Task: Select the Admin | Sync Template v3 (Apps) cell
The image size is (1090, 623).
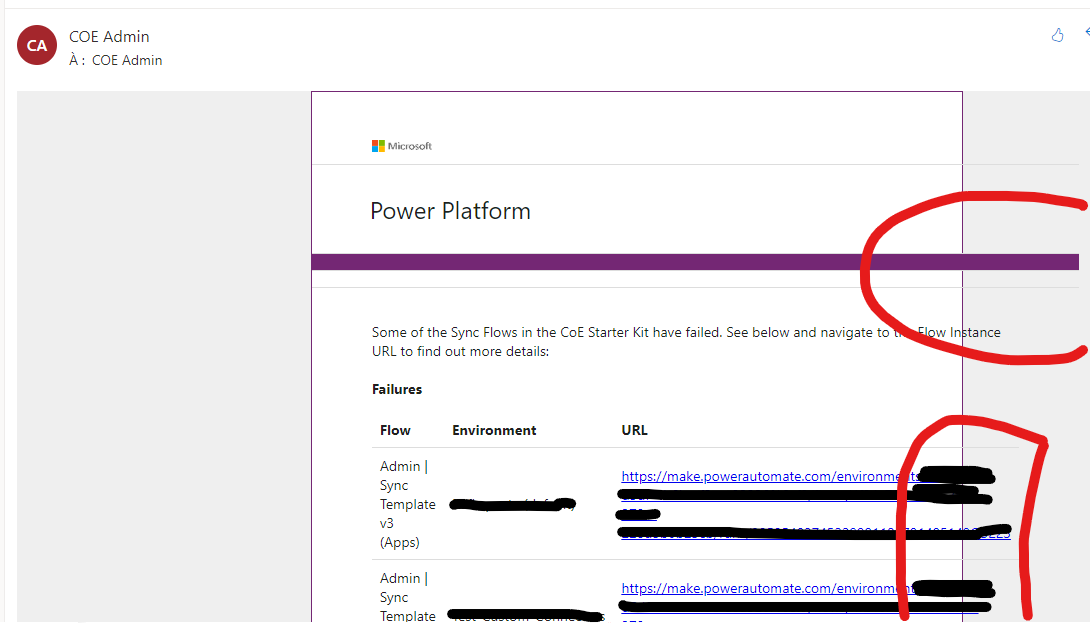Action: [408, 504]
